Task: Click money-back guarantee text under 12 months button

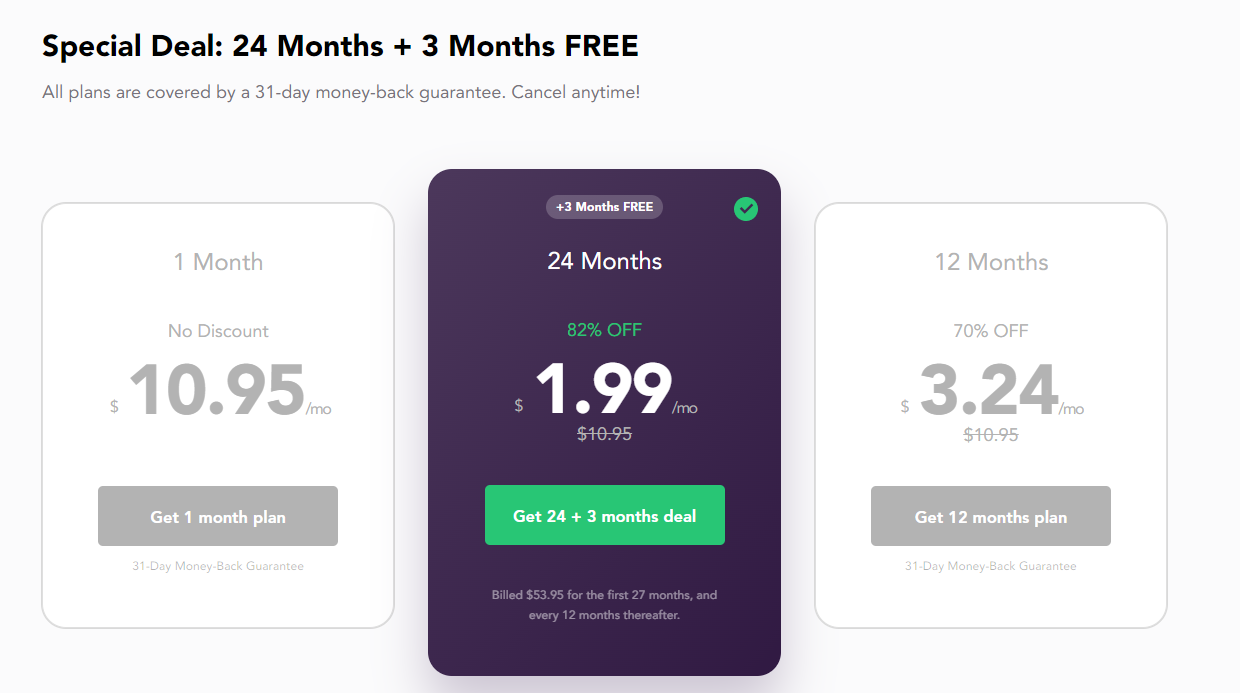Action: (x=991, y=566)
